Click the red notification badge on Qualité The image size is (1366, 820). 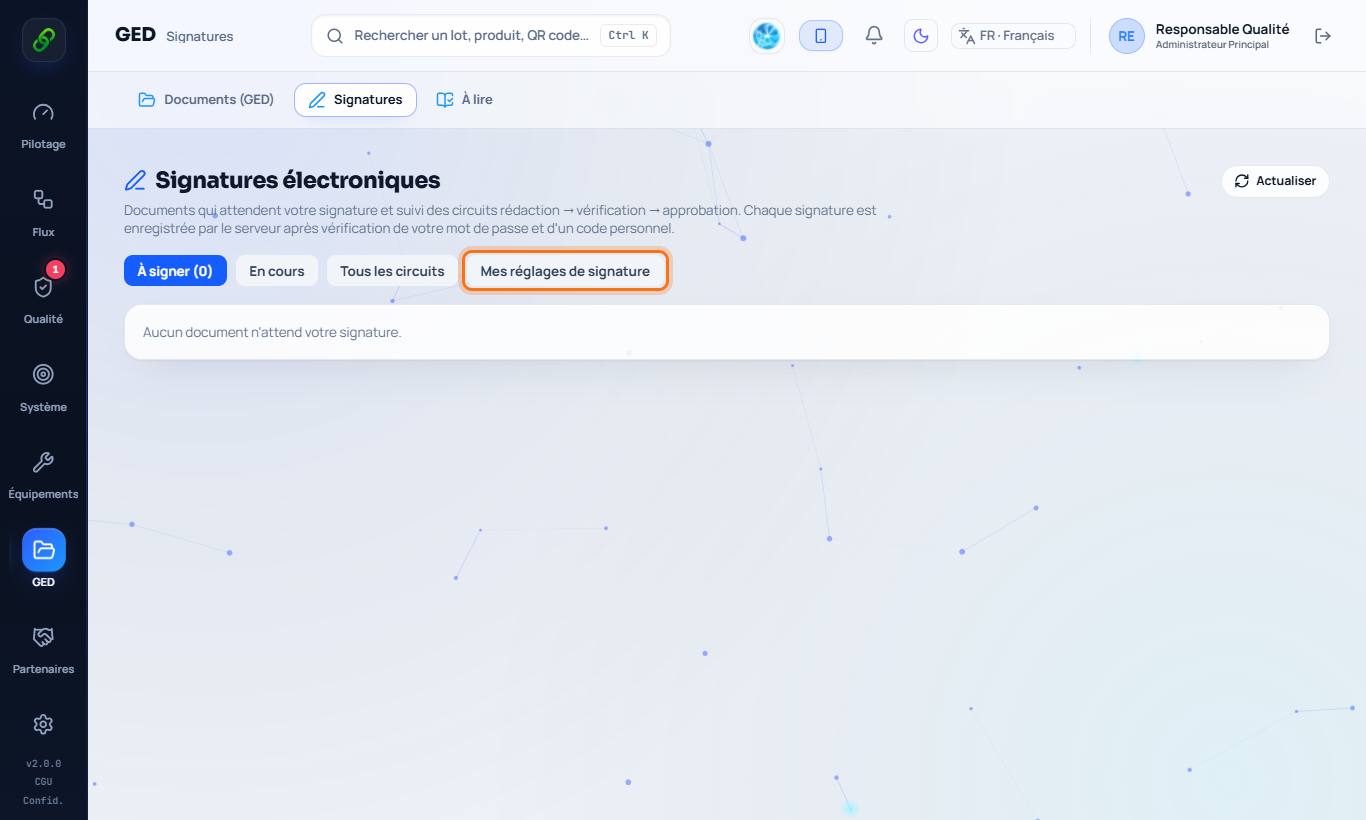[x=56, y=270]
